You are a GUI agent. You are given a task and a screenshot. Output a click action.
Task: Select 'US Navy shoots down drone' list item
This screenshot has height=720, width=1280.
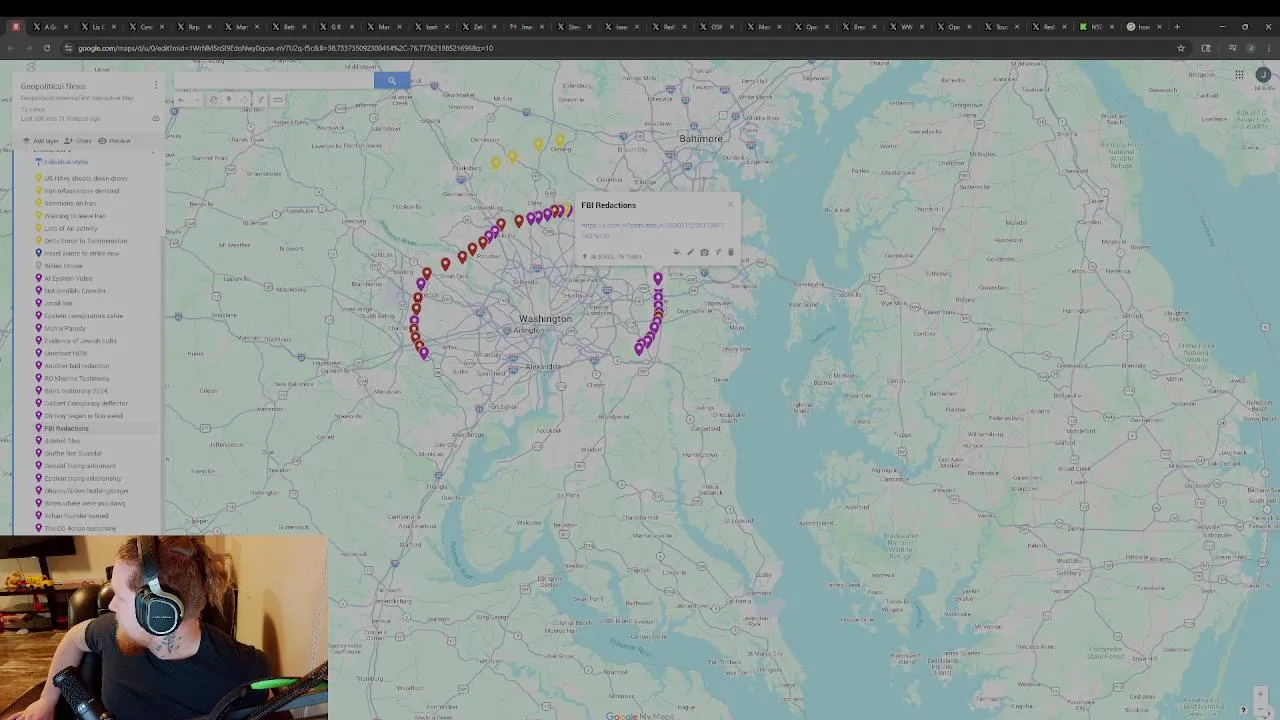[85, 178]
